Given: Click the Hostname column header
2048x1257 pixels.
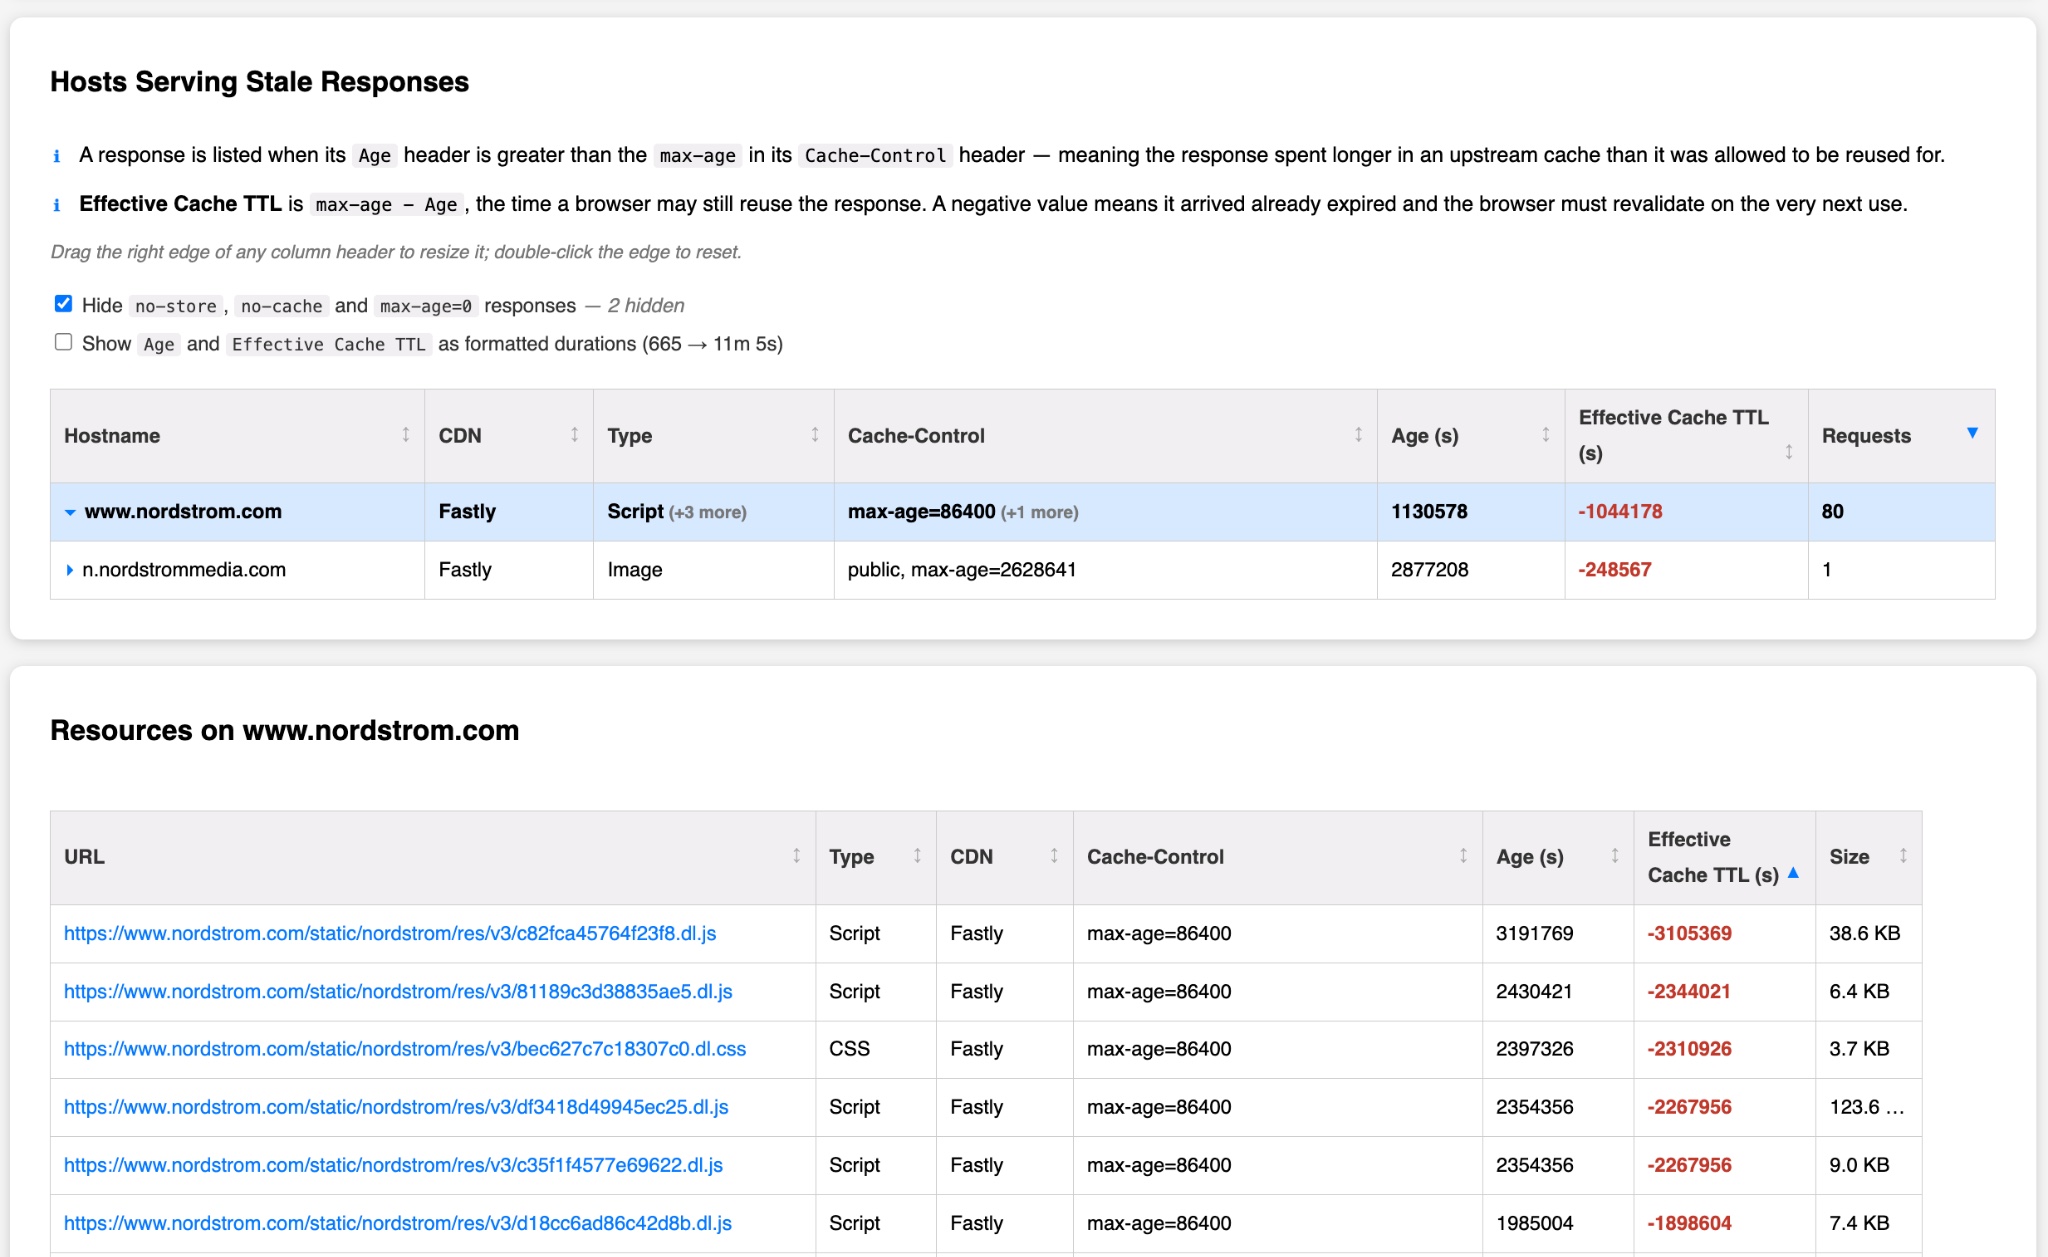Looking at the screenshot, I should coord(238,436).
